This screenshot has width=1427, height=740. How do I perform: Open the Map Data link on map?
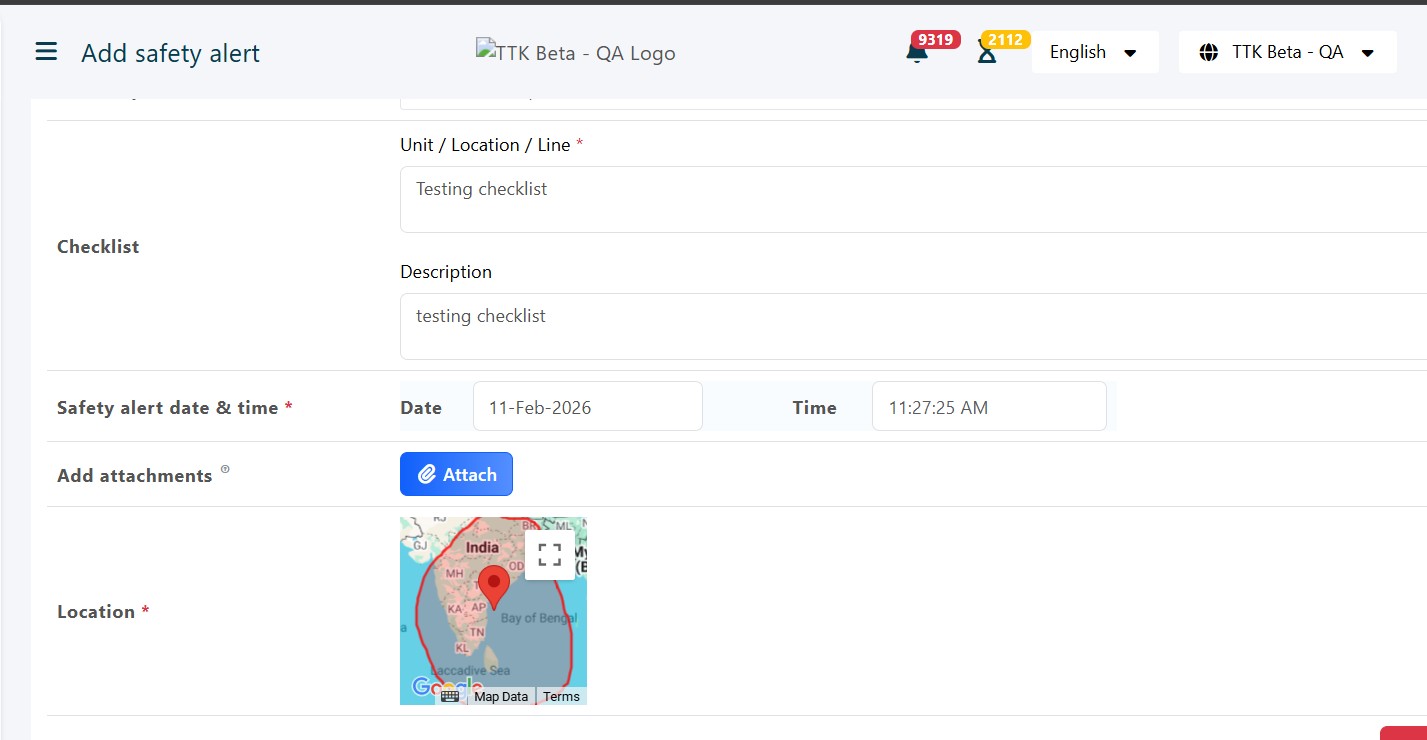tap(500, 696)
